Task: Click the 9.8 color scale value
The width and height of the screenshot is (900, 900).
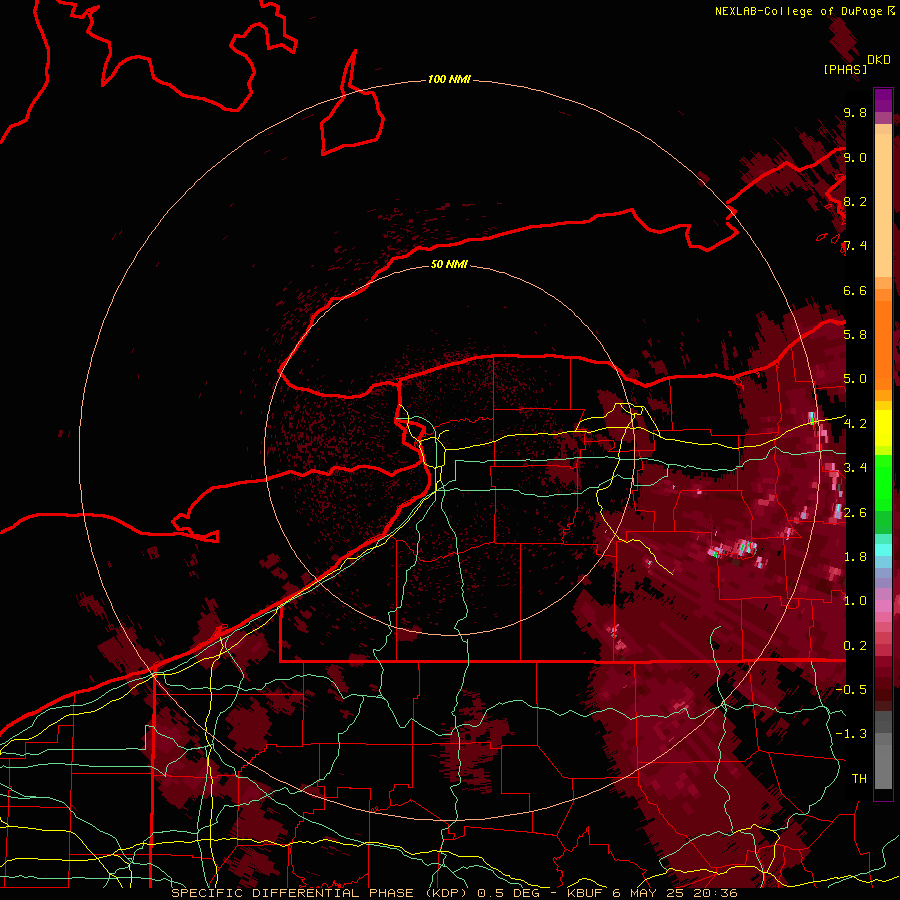Action: tap(855, 112)
